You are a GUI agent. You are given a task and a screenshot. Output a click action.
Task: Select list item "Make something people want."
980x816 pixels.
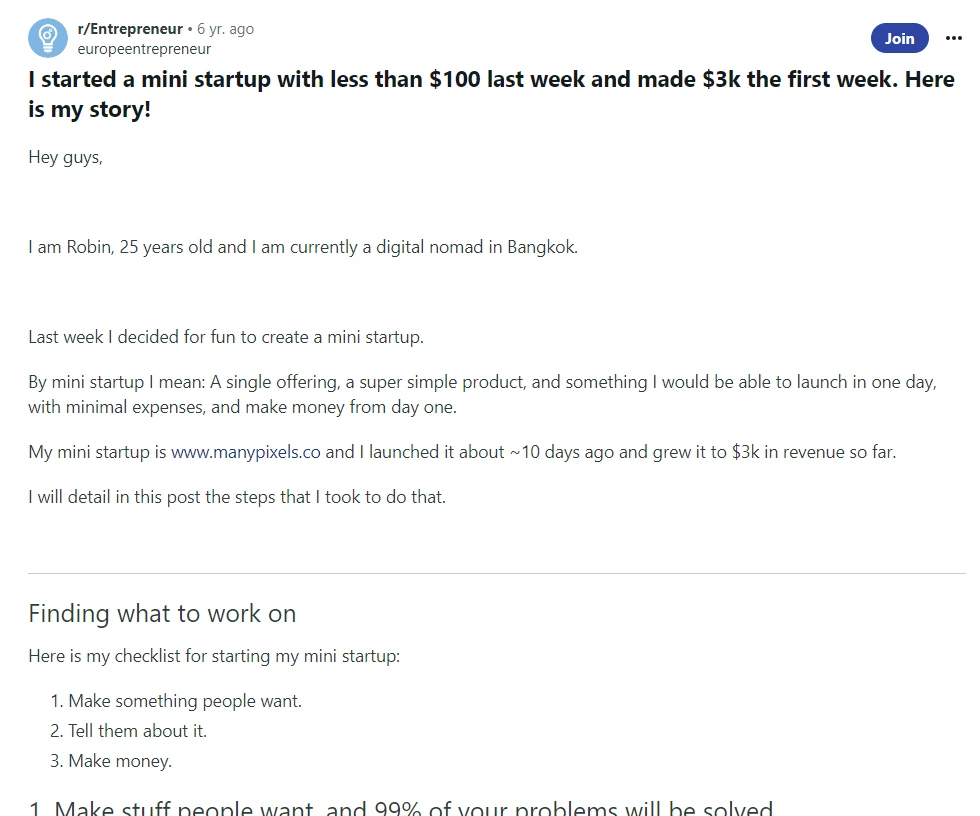coord(184,701)
